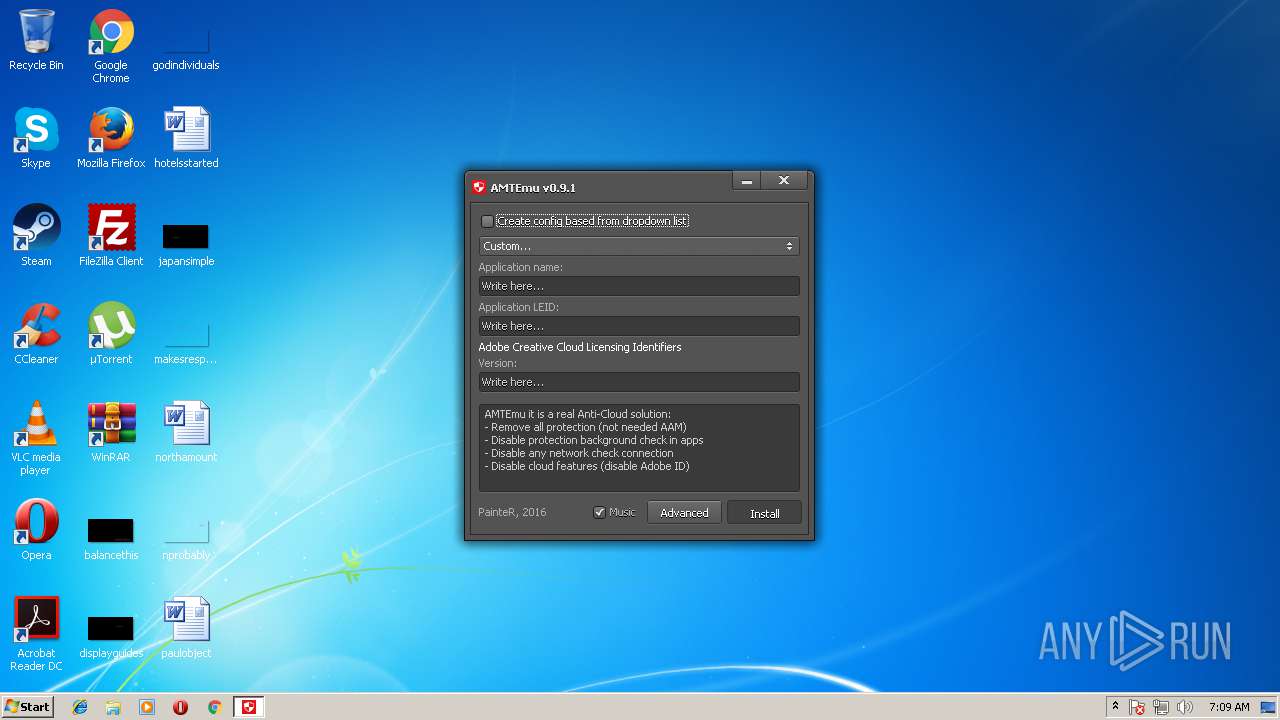1280x720 pixels.
Task: Launch Google Chrome from the desktop
Action: (111, 47)
